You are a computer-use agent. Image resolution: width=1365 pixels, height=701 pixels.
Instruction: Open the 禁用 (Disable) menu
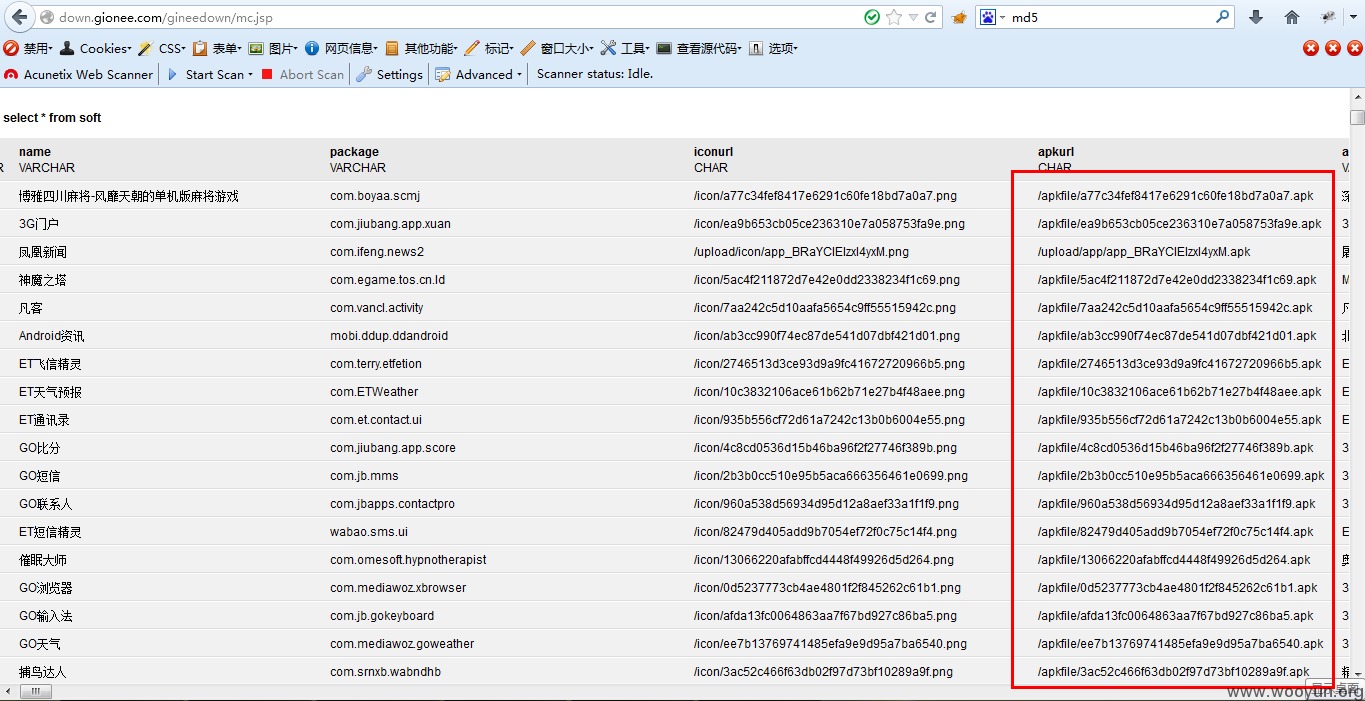pyautogui.click(x=27, y=48)
